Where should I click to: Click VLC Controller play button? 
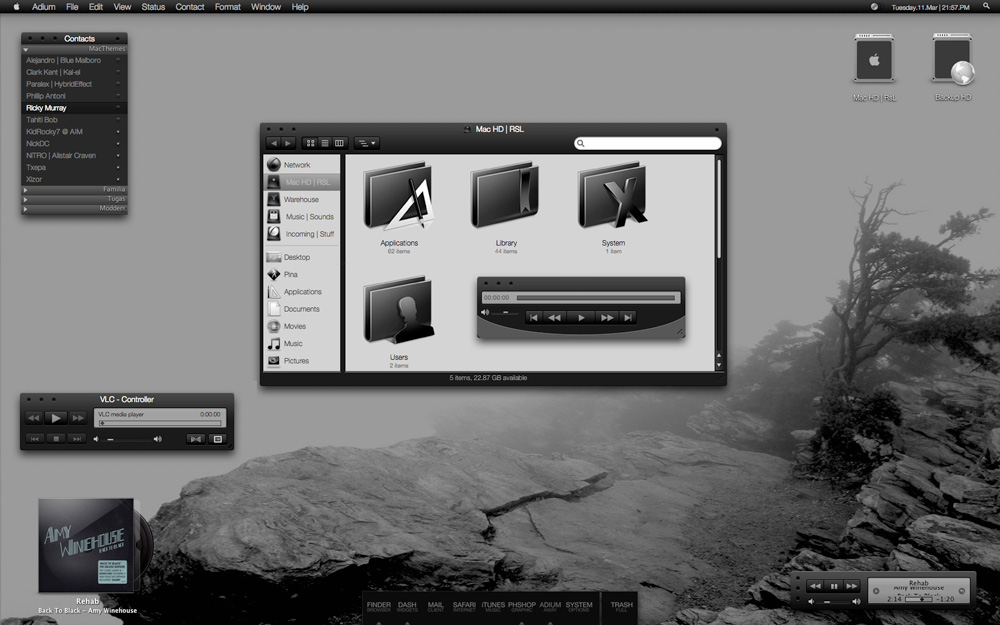(55, 418)
